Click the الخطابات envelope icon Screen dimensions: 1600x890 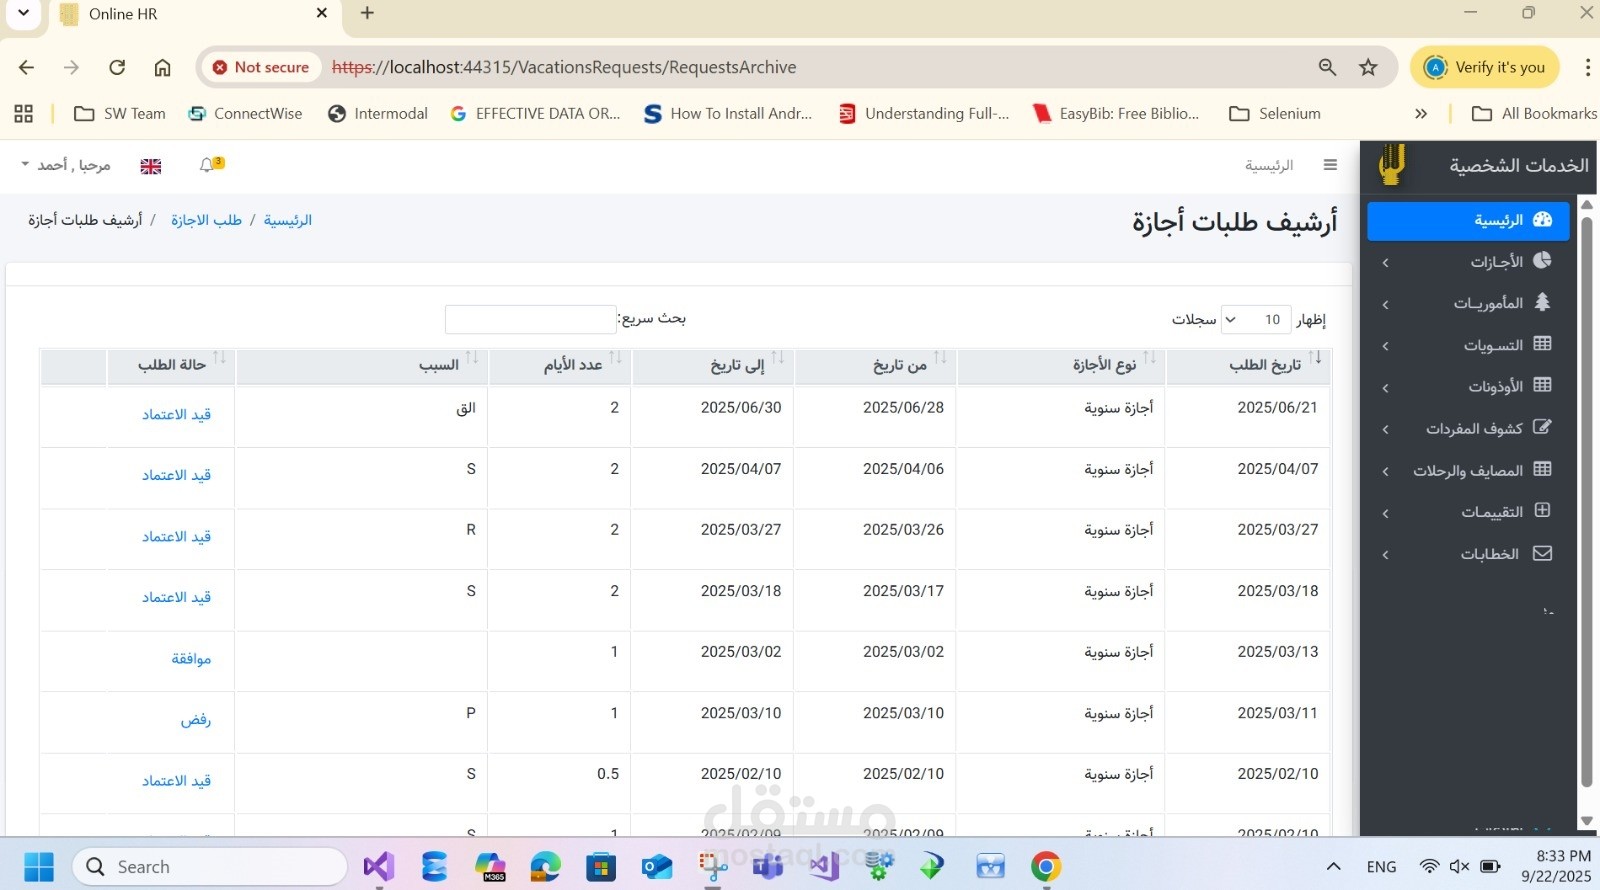(x=1542, y=553)
